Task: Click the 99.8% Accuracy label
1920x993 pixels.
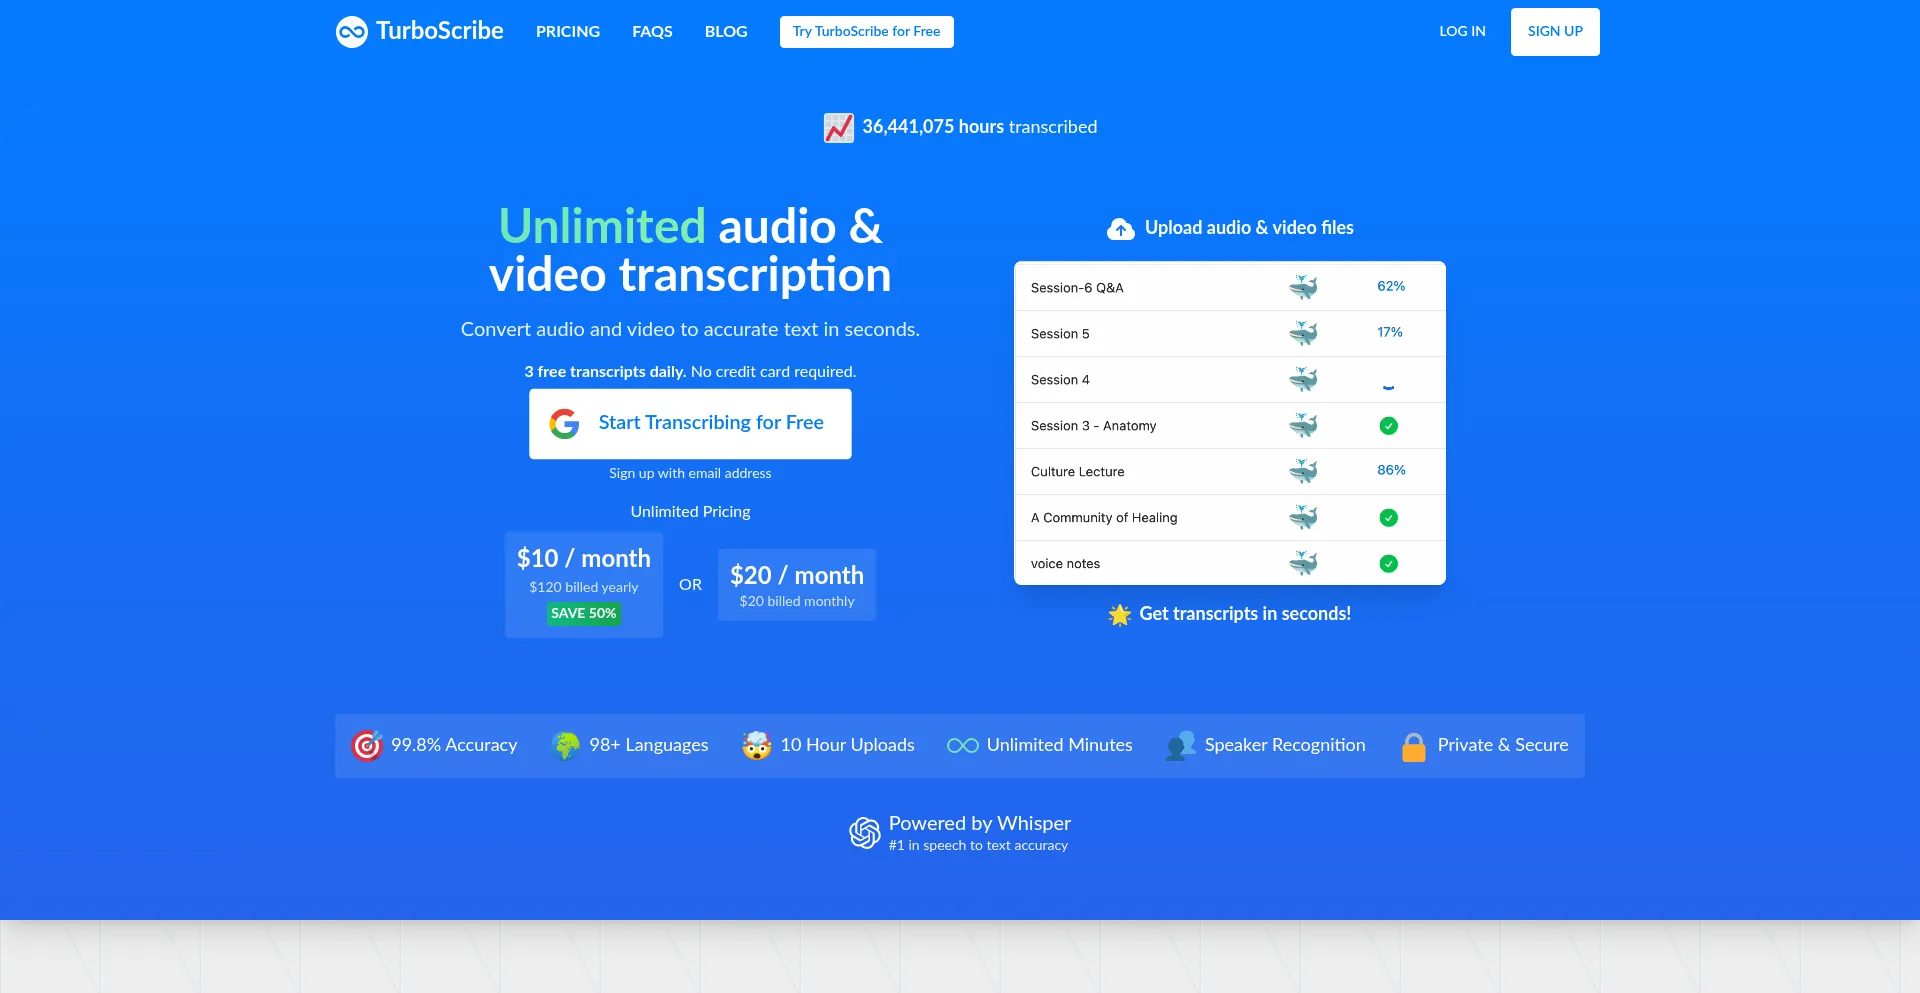Action: pyautogui.click(x=454, y=745)
